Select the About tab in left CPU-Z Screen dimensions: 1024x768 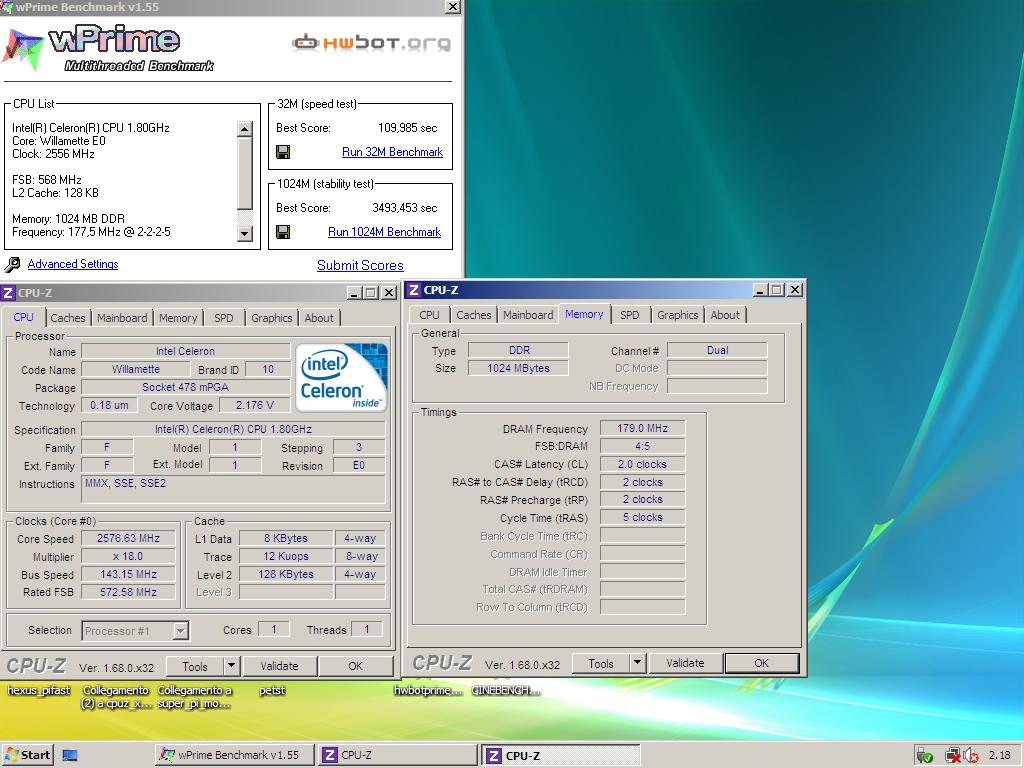pos(319,318)
